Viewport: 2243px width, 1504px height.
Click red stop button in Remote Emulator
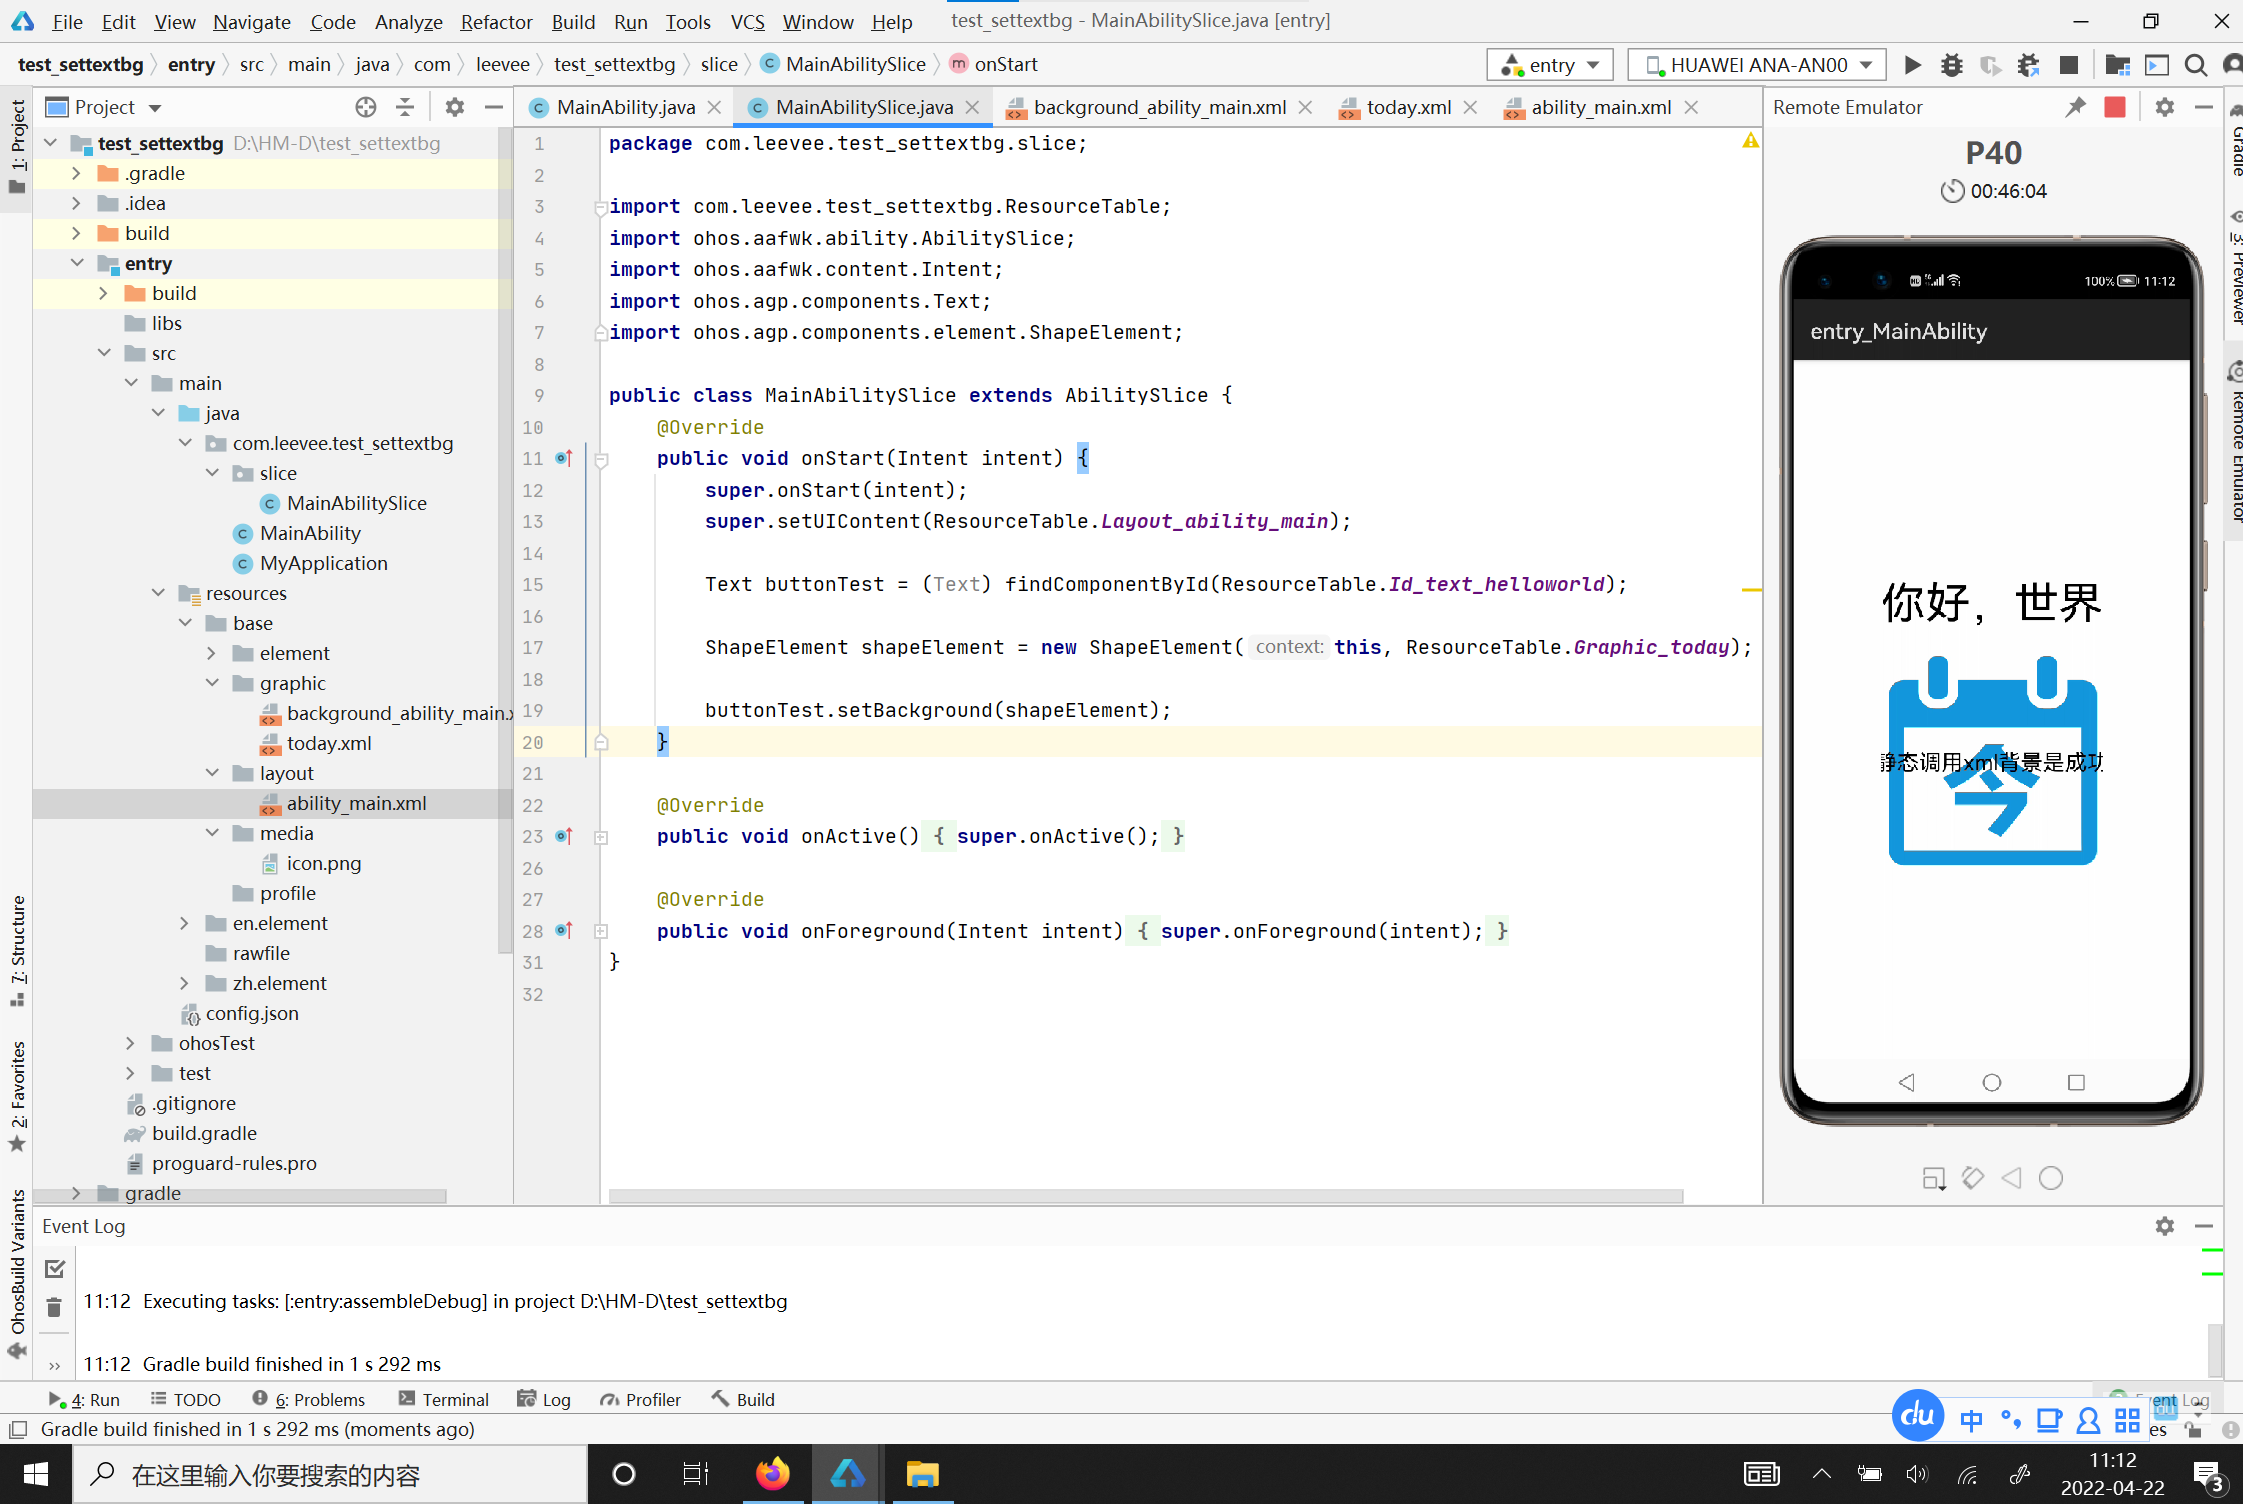(x=2115, y=107)
